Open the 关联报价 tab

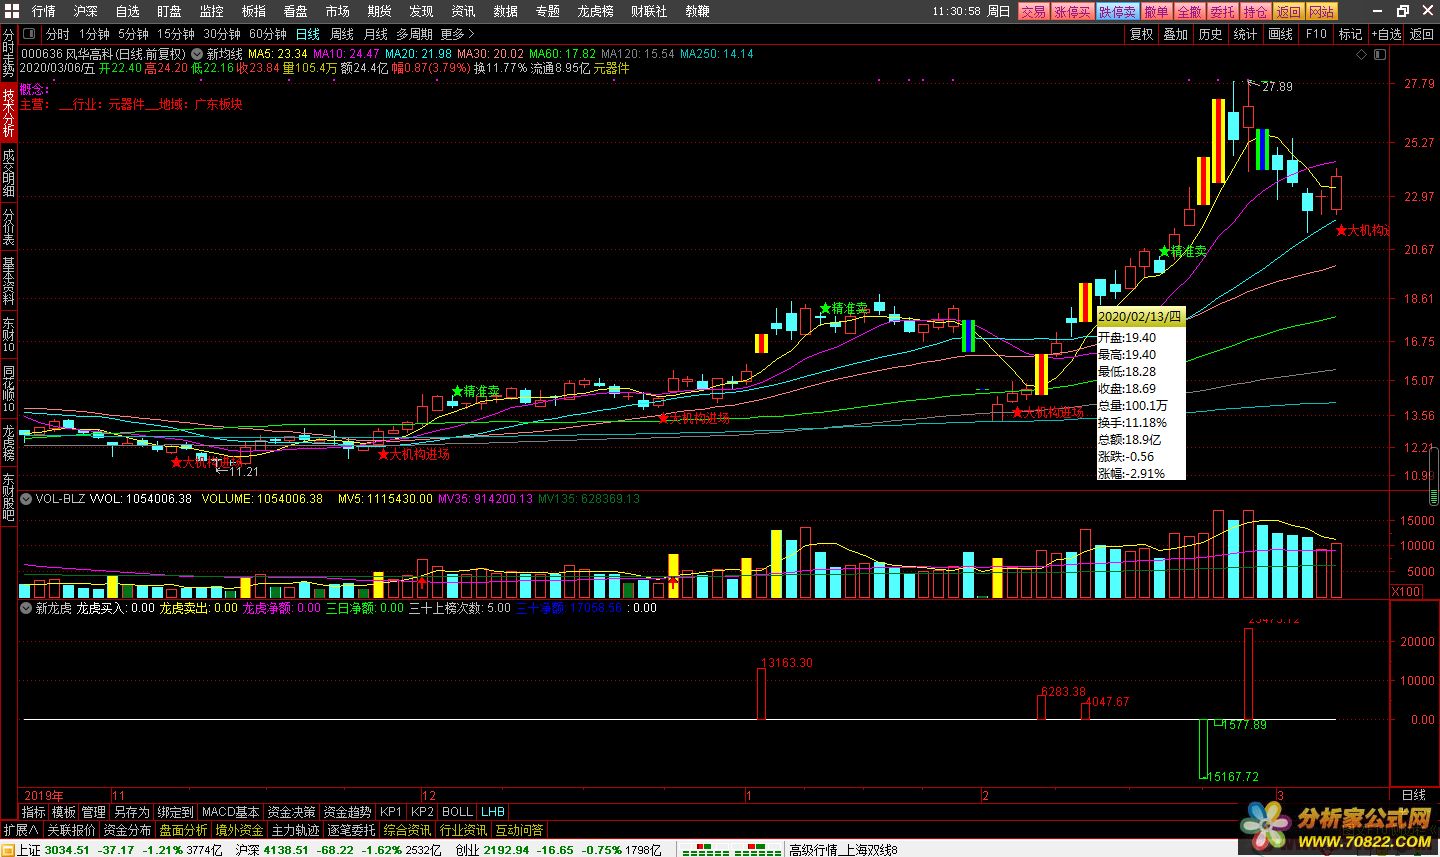point(72,830)
